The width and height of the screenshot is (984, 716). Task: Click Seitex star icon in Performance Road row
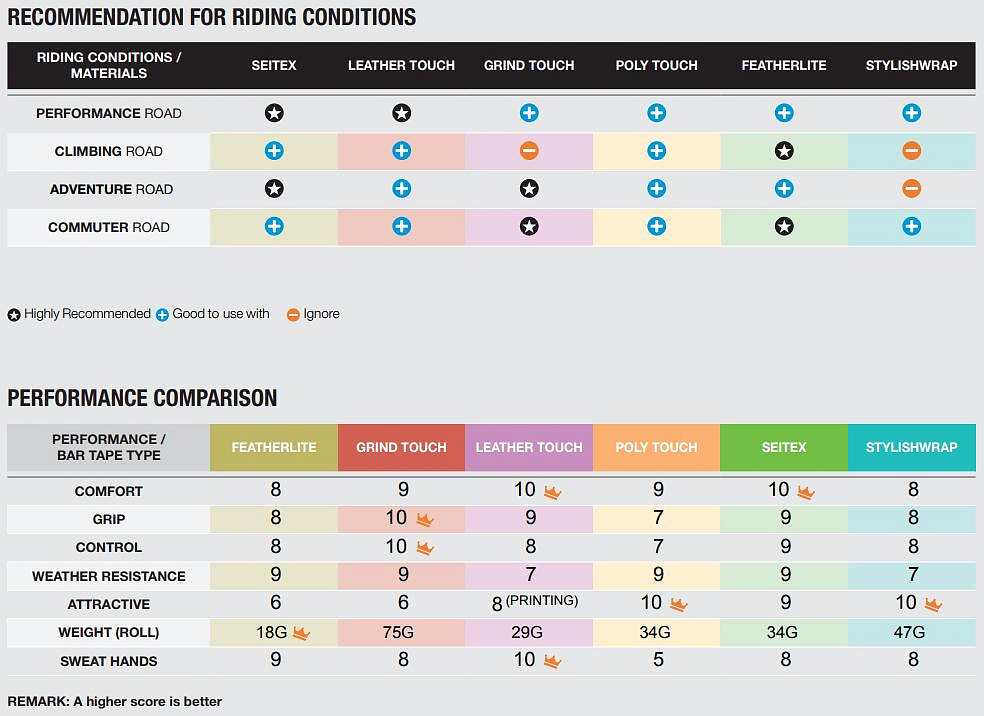(x=274, y=113)
